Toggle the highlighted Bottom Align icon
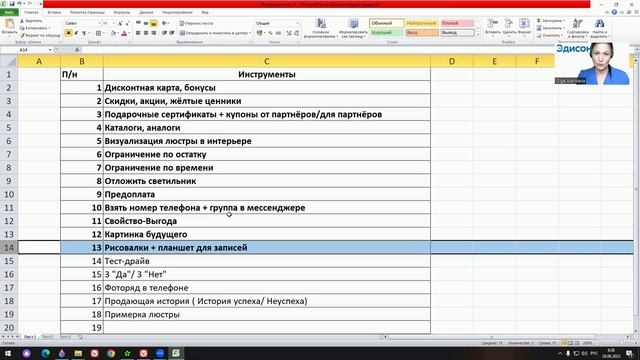This screenshot has height=360, width=640. (153, 23)
